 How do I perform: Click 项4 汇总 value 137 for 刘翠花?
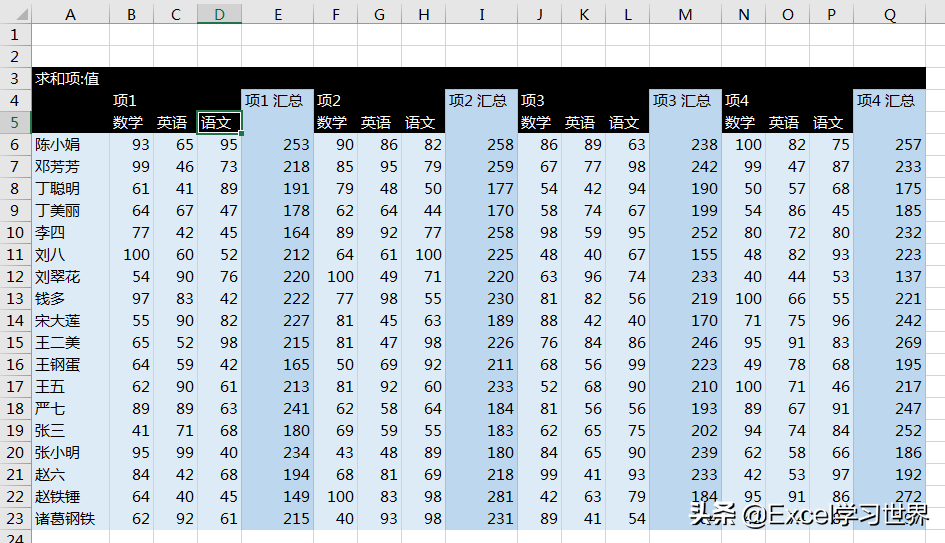[890, 277]
